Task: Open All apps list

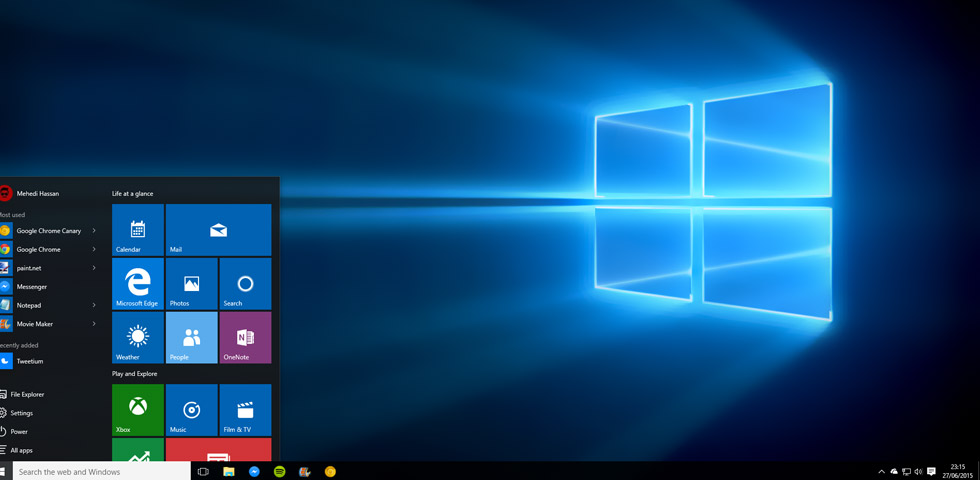Action: pos(21,450)
